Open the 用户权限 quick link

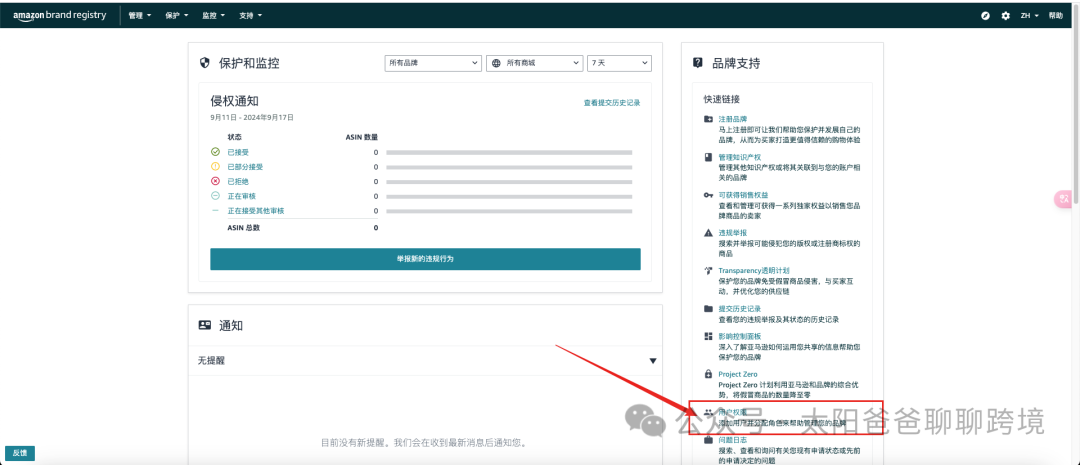pyautogui.click(x=732, y=412)
